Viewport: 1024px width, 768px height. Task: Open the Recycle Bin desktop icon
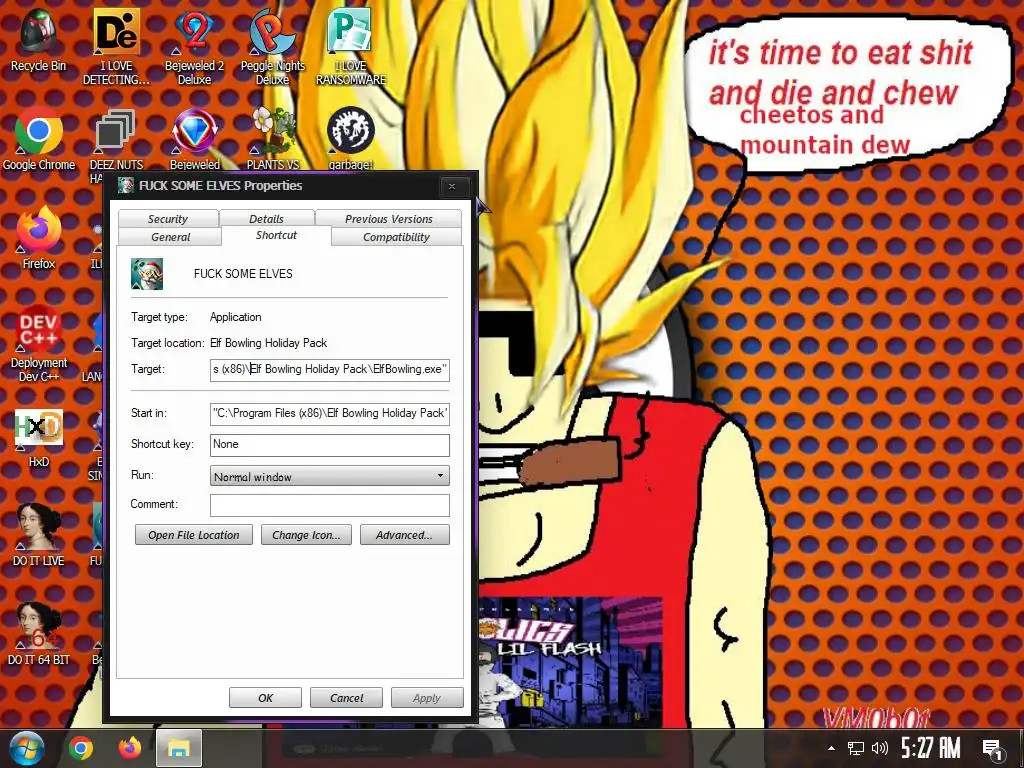[38, 39]
